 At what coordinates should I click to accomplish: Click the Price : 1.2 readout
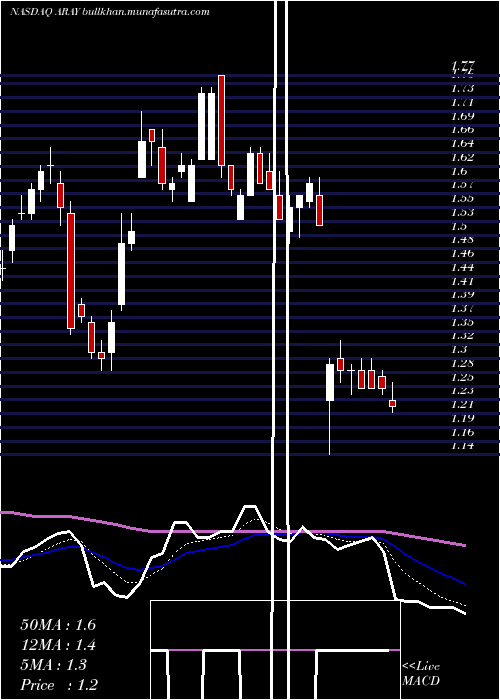(x=59, y=684)
